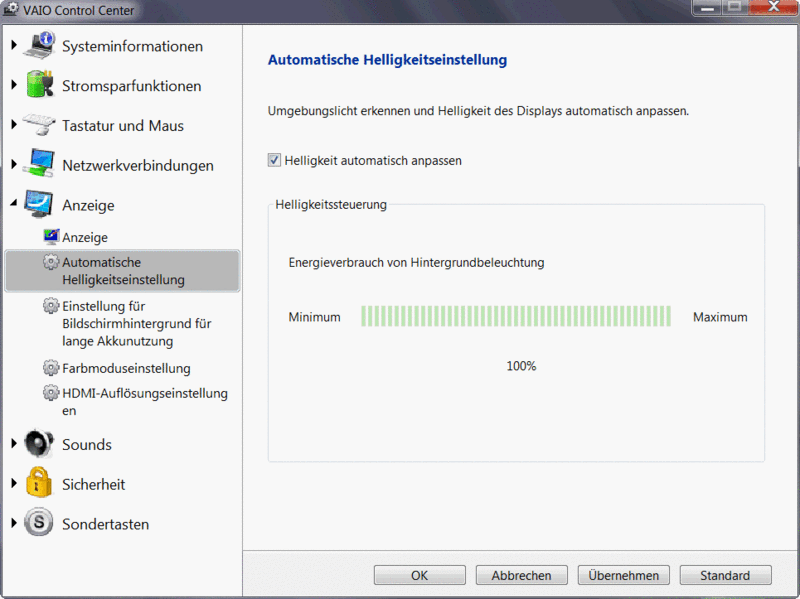Click the Maximum label
The height and width of the screenshot is (599, 800).
[720, 317]
